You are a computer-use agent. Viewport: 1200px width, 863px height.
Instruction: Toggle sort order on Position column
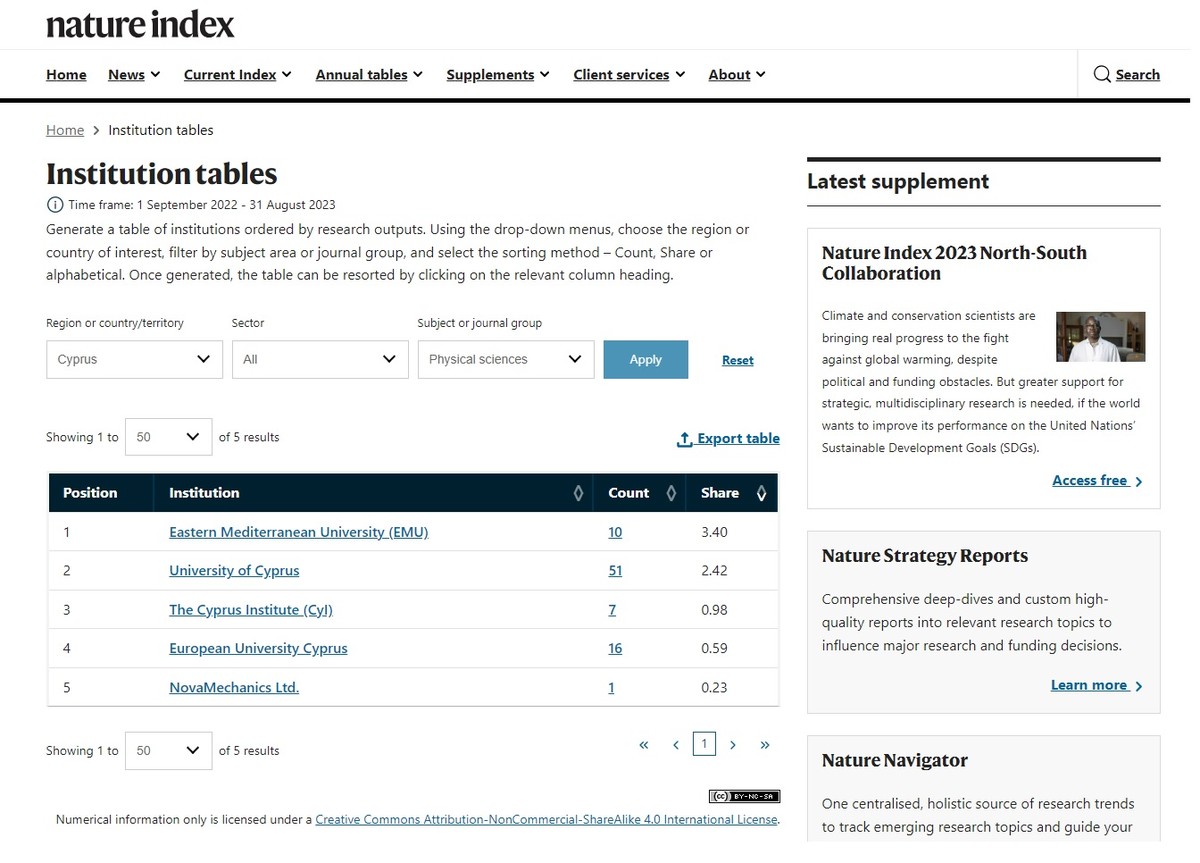pos(89,492)
